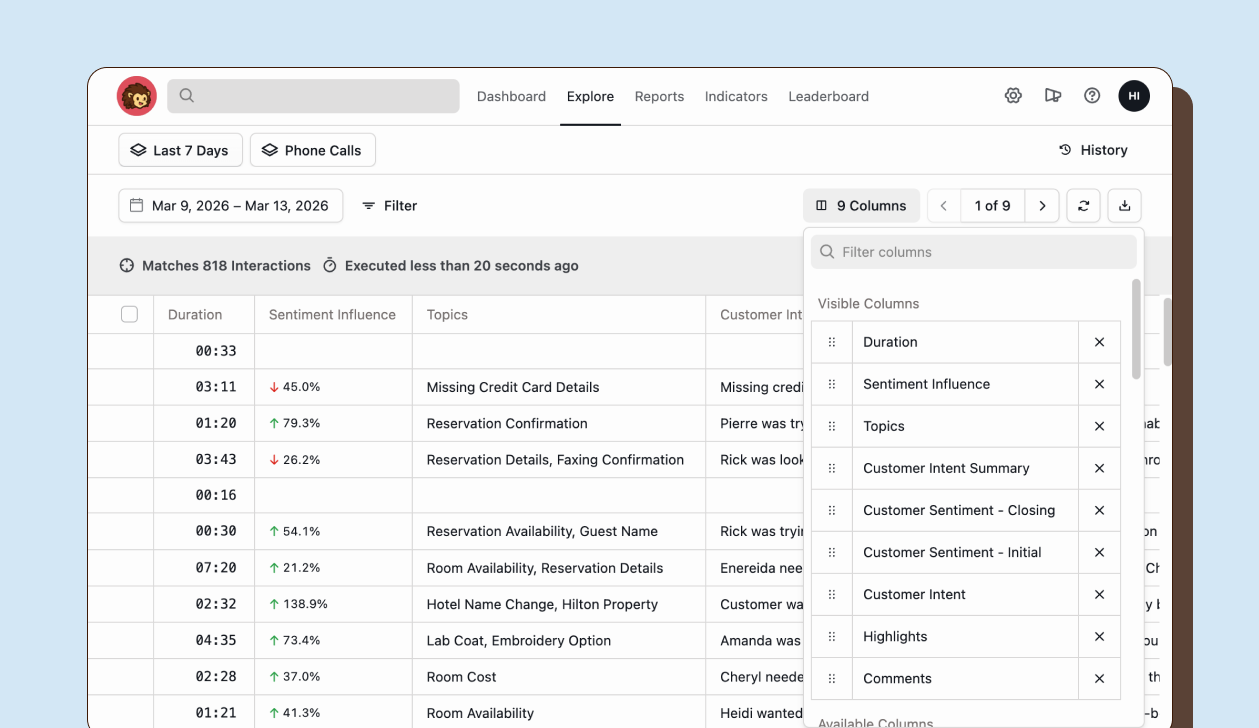Remove the Customer Intent Summary column

click(1099, 468)
